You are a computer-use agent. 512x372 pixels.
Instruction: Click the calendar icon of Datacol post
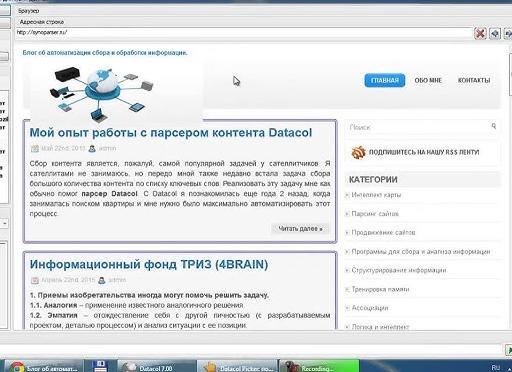click(x=35, y=149)
